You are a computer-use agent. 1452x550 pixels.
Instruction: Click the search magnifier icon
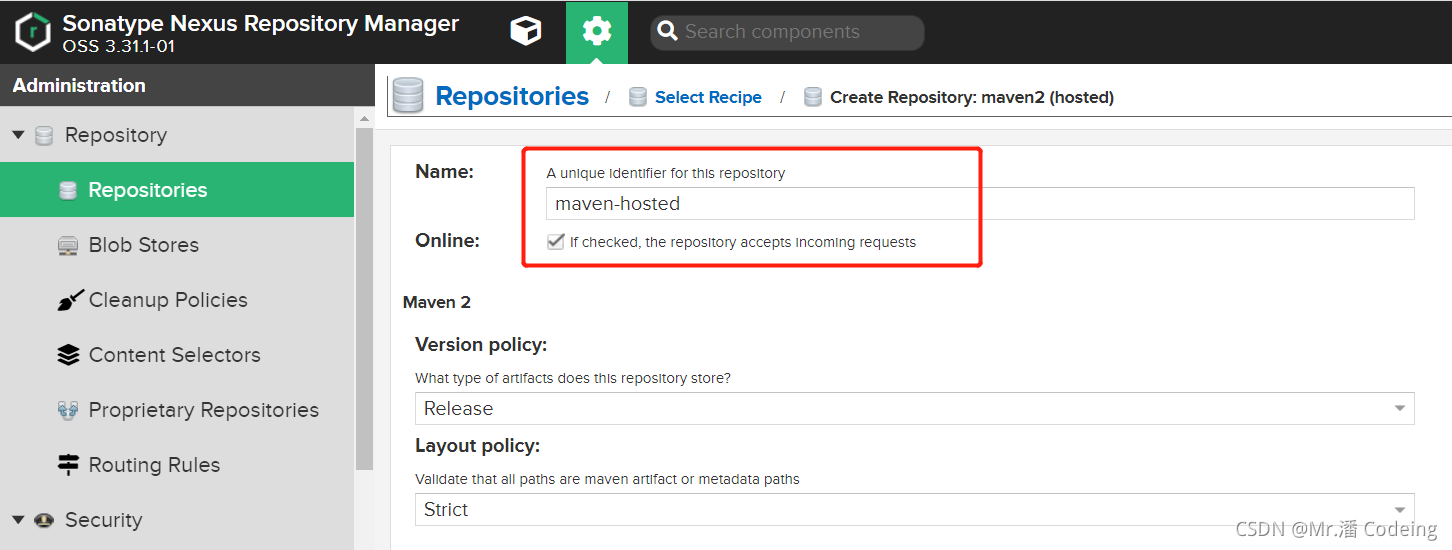(x=668, y=32)
